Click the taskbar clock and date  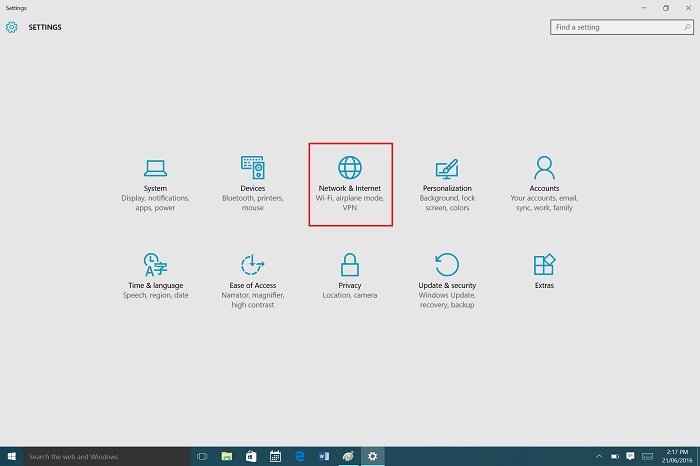[x=677, y=456]
